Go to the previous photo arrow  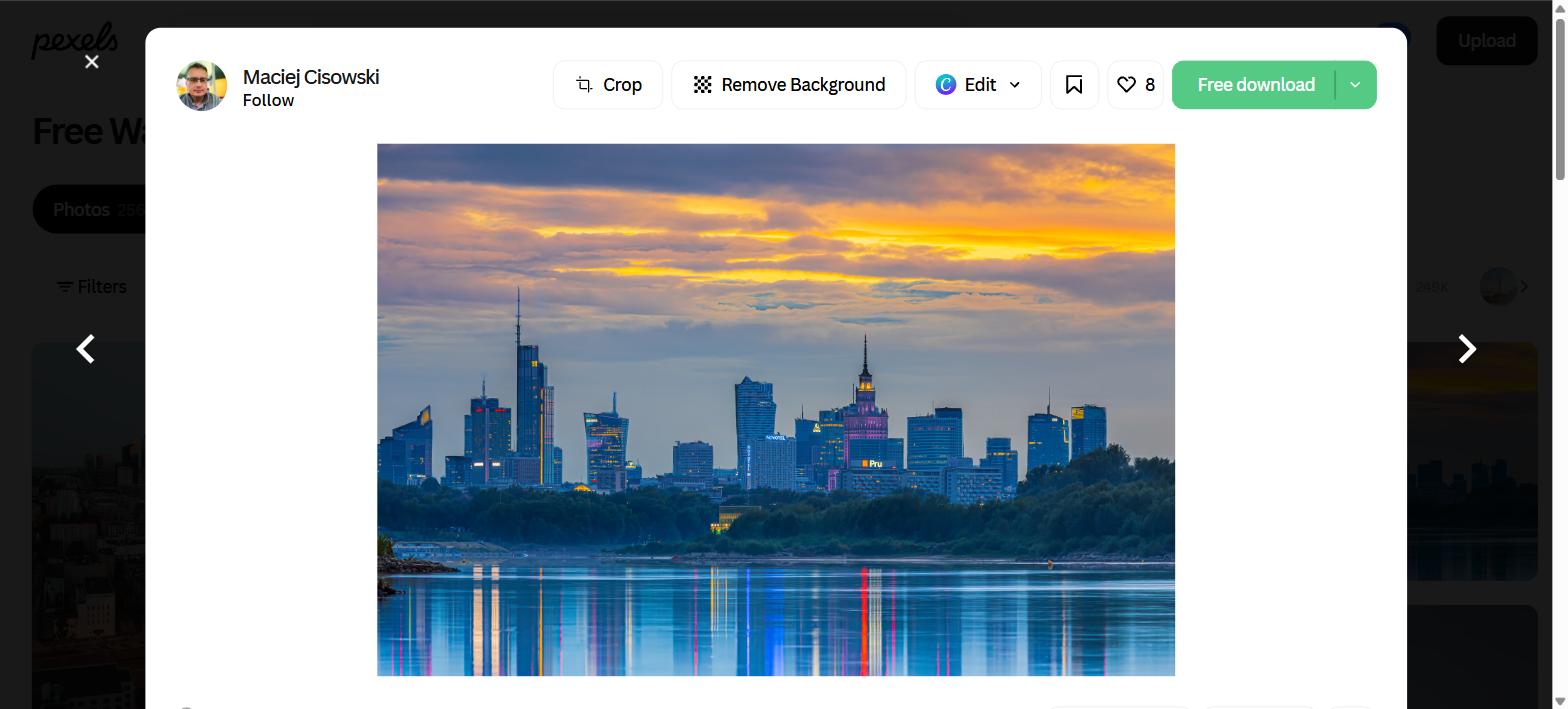coord(86,349)
